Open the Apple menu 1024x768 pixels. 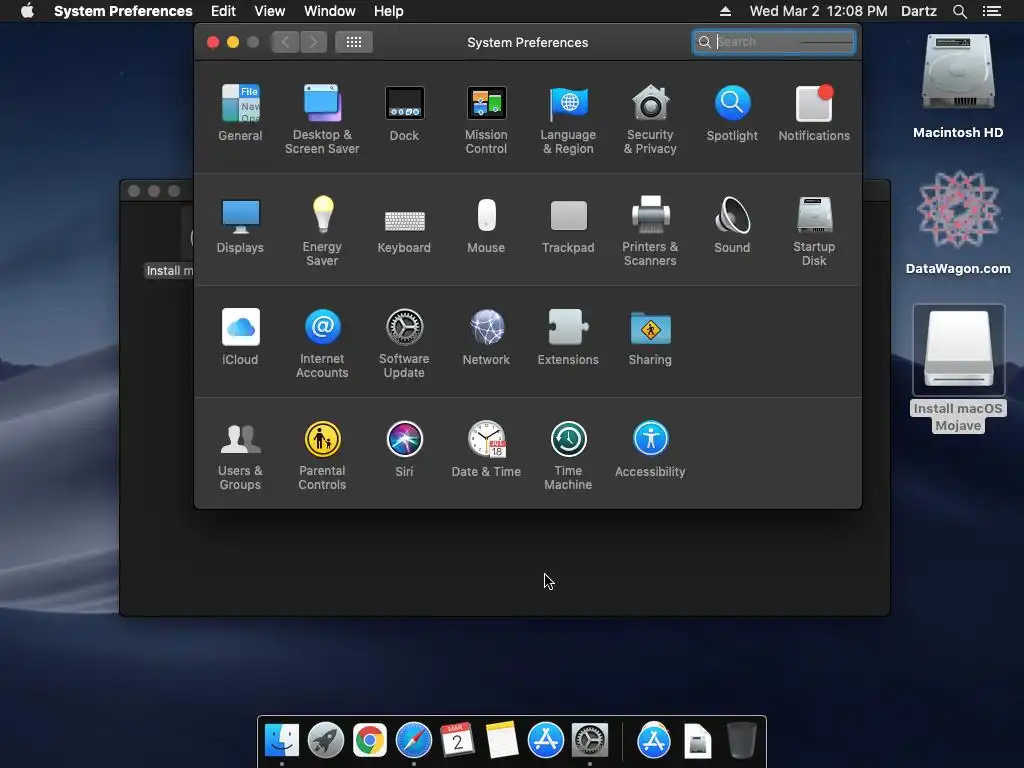[x=27, y=11]
